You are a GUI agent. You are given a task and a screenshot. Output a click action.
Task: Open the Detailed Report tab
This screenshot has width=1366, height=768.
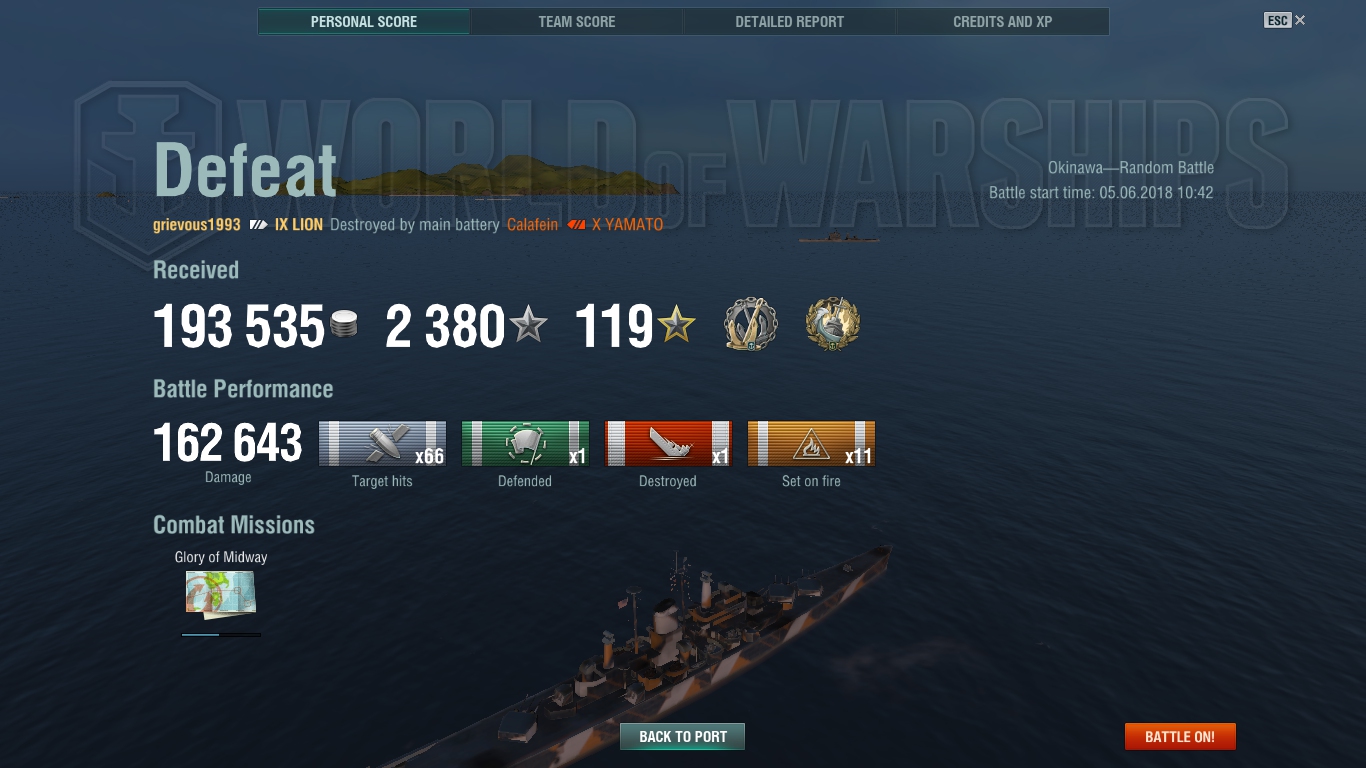pyautogui.click(x=790, y=22)
